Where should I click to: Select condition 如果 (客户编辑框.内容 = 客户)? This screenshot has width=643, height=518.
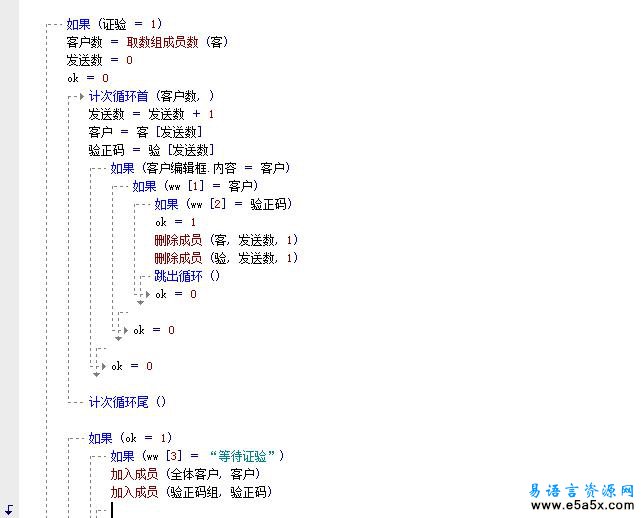[200, 168]
